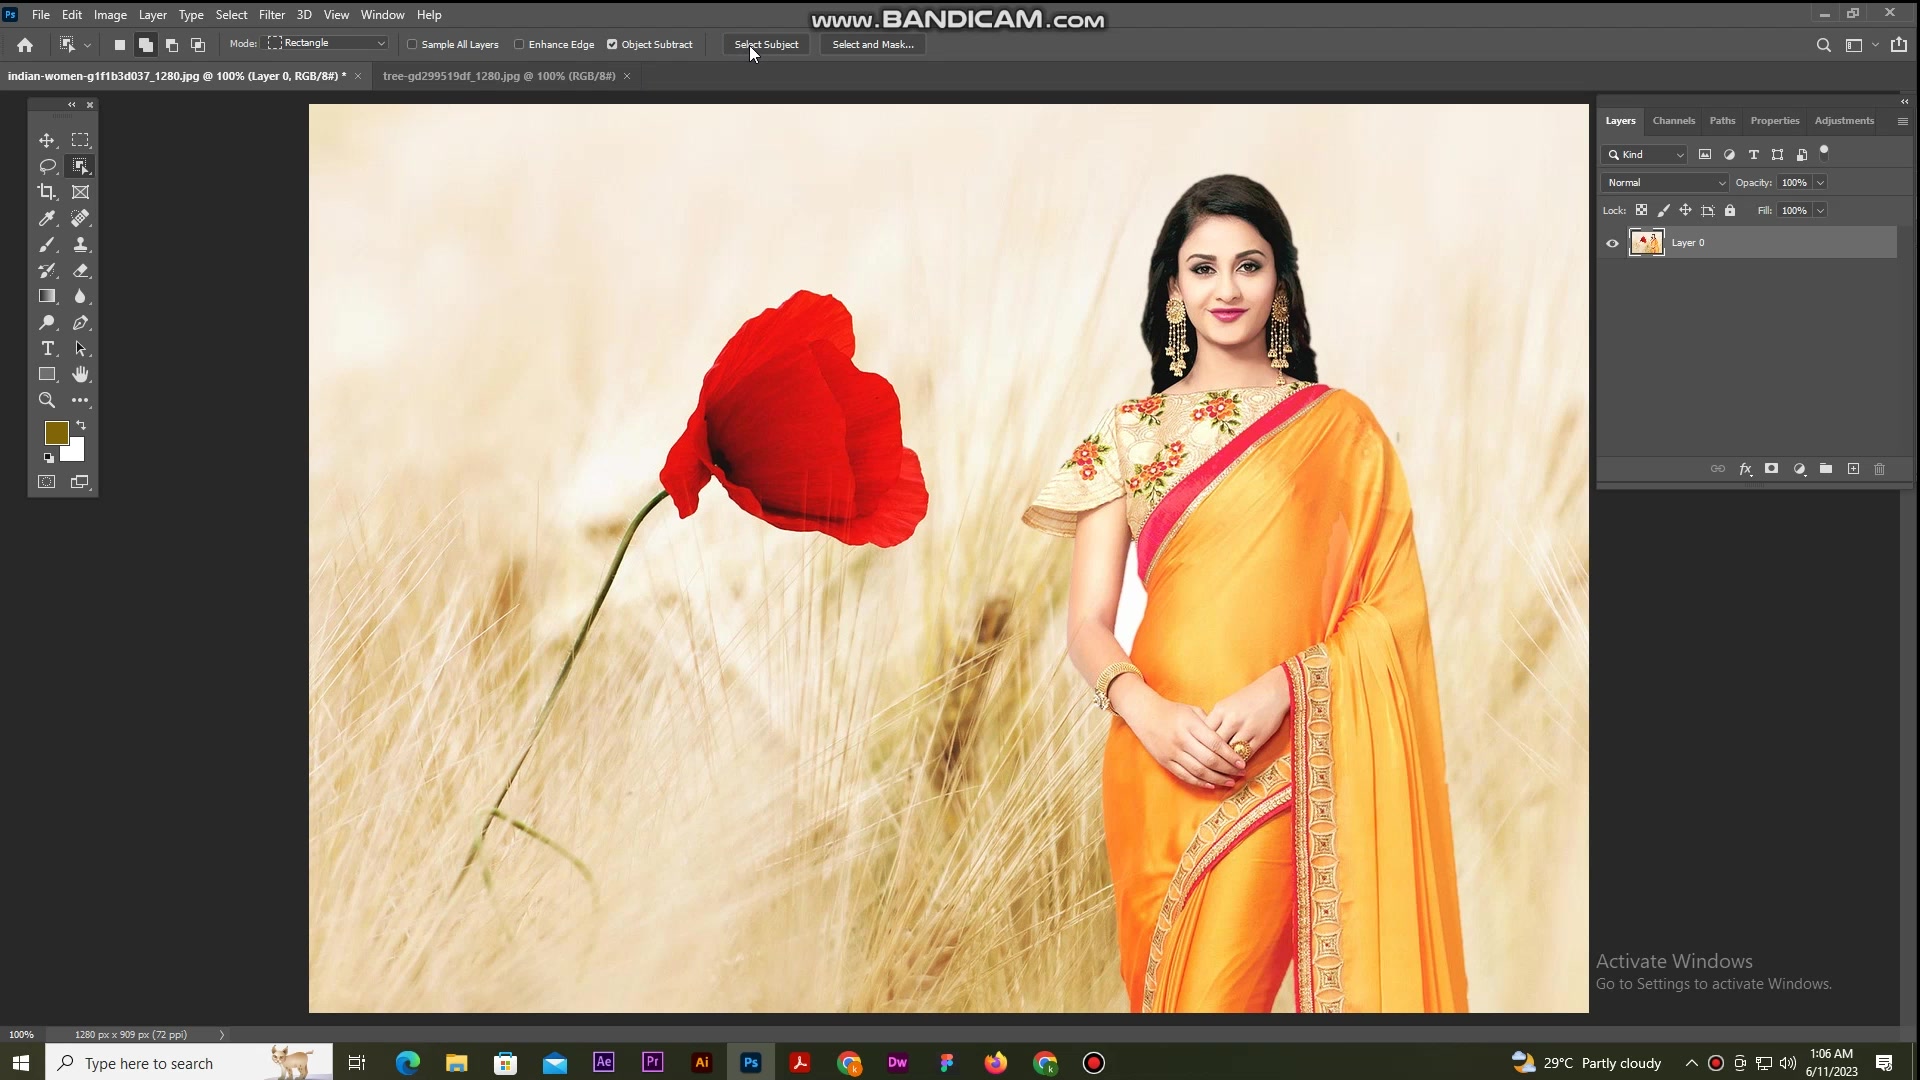The width and height of the screenshot is (1920, 1080).
Task: Open the Mode Rectangle dropdown
Action: [326, 43]
